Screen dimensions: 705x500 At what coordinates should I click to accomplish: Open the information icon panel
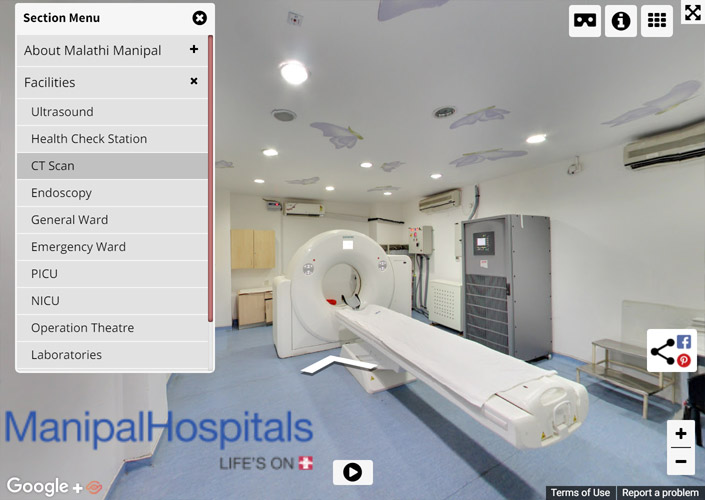620,21
